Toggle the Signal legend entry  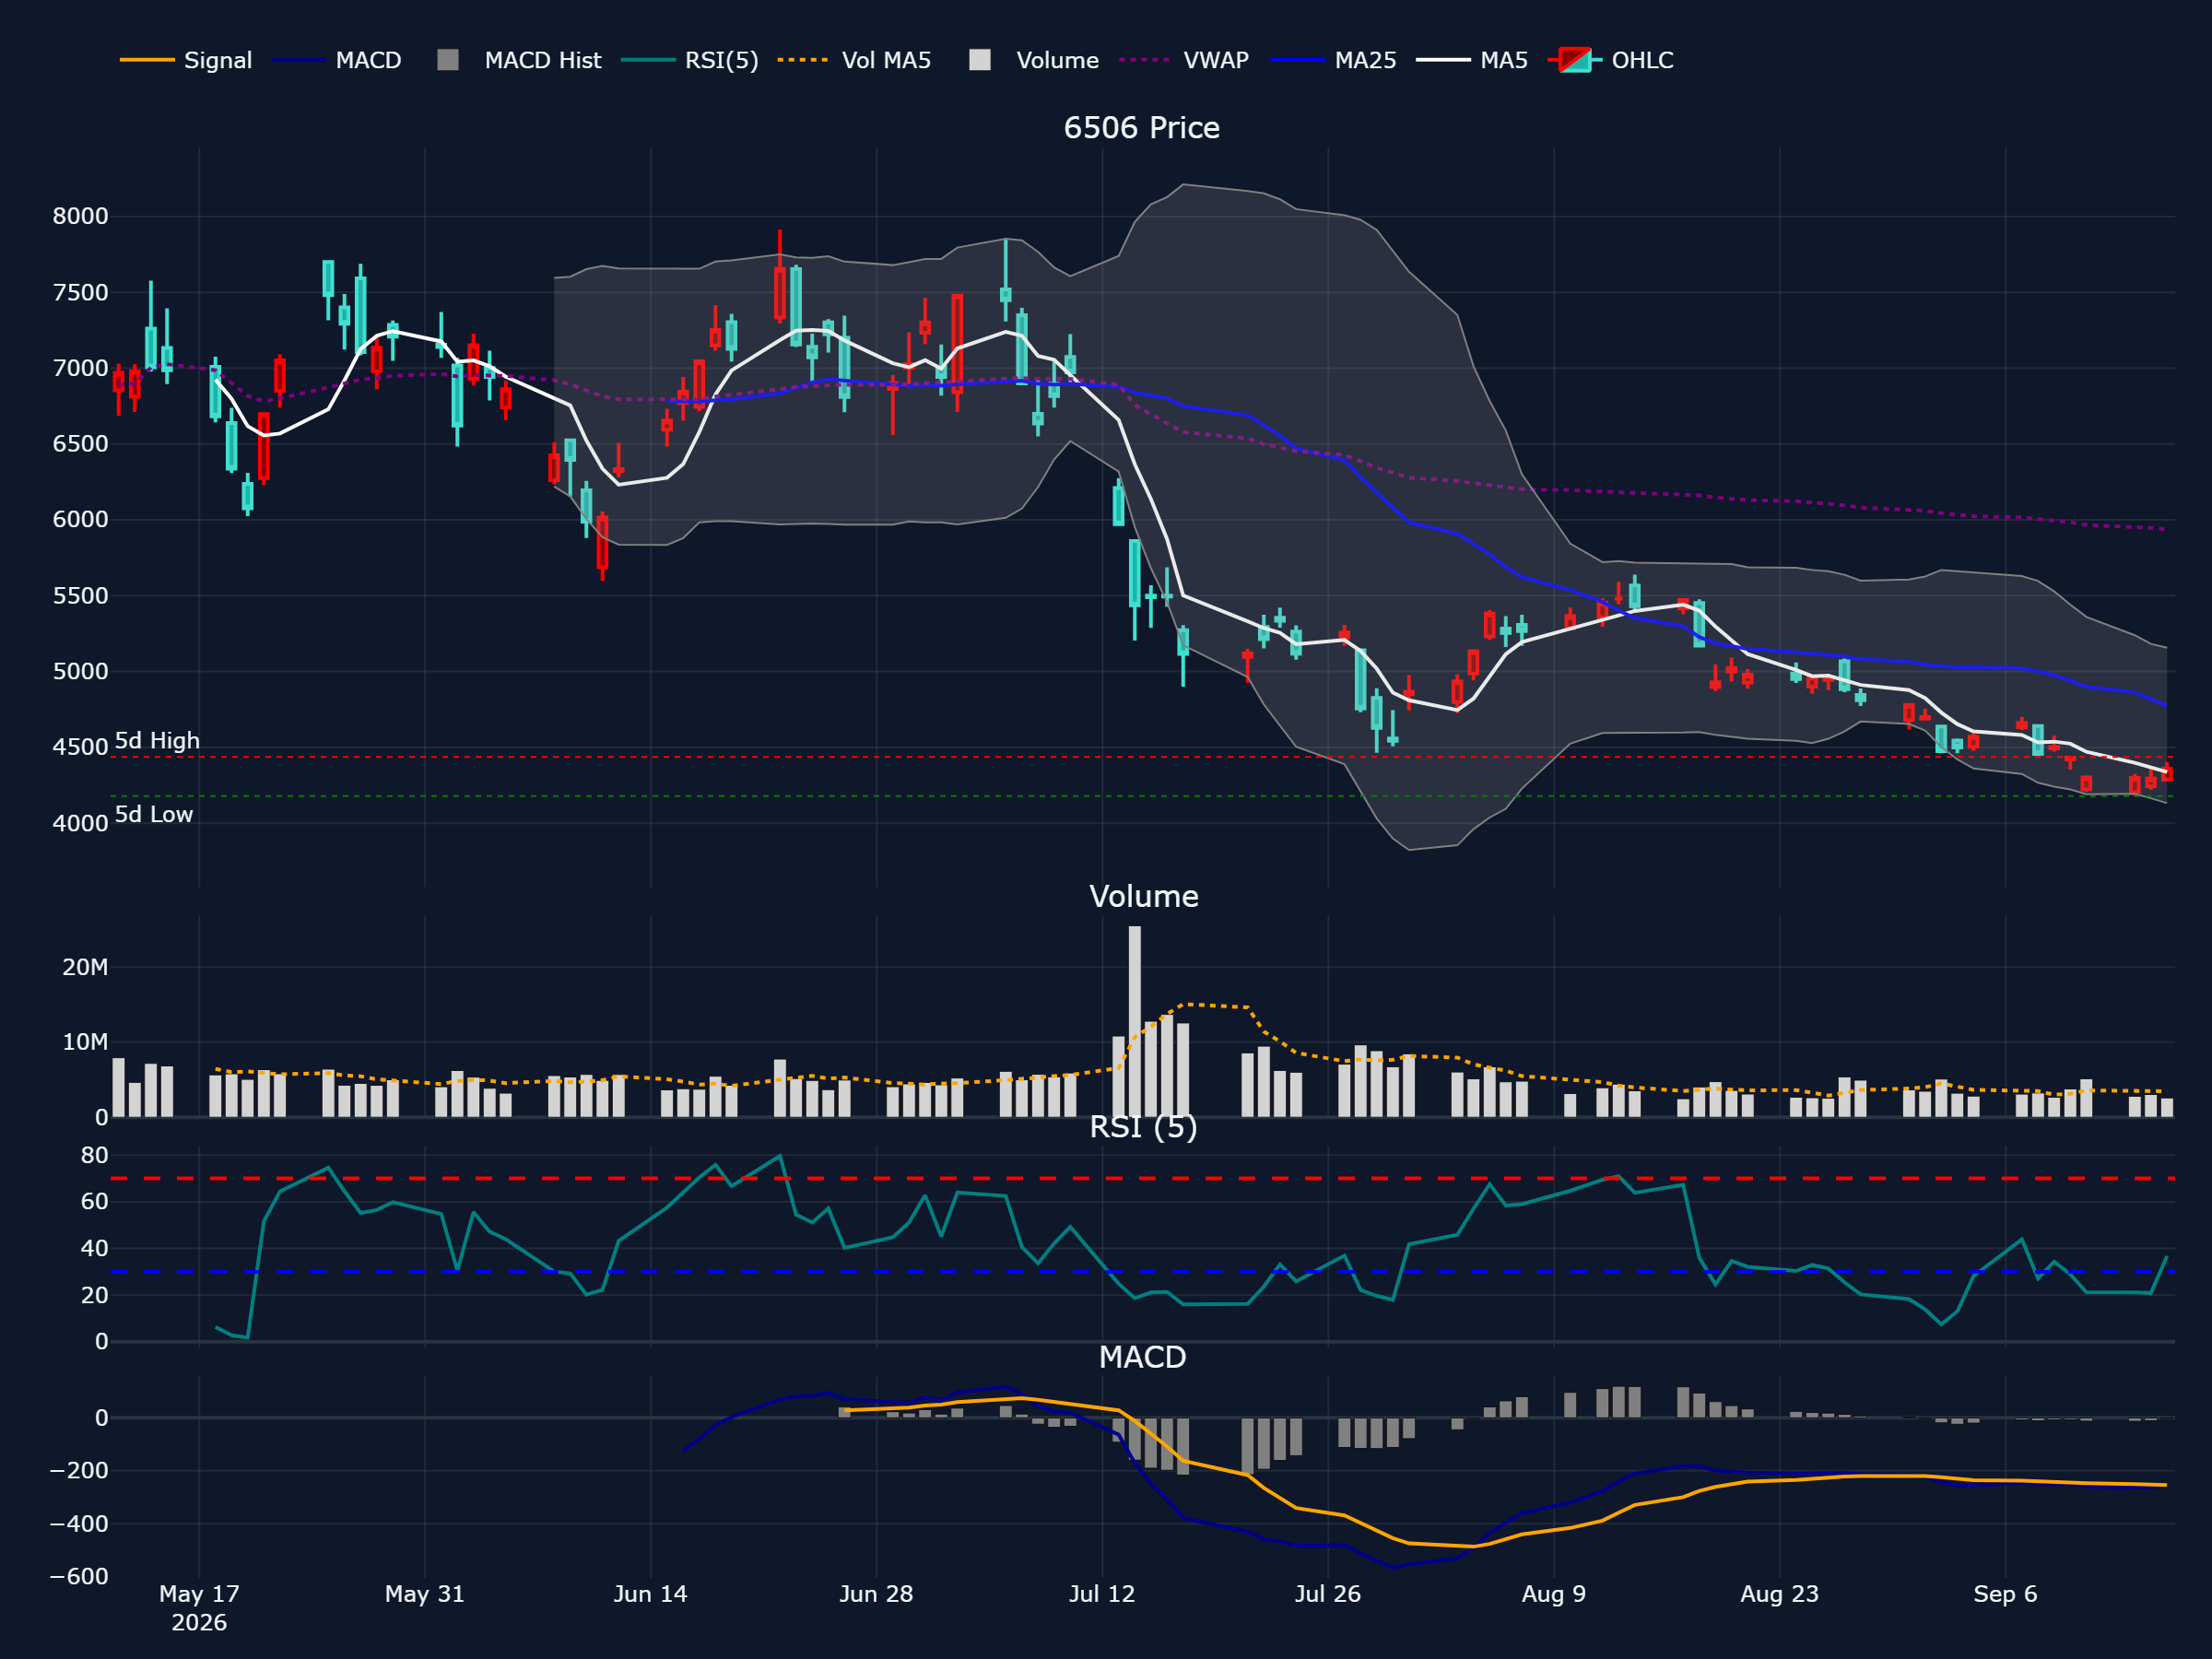tap(186, 60)
